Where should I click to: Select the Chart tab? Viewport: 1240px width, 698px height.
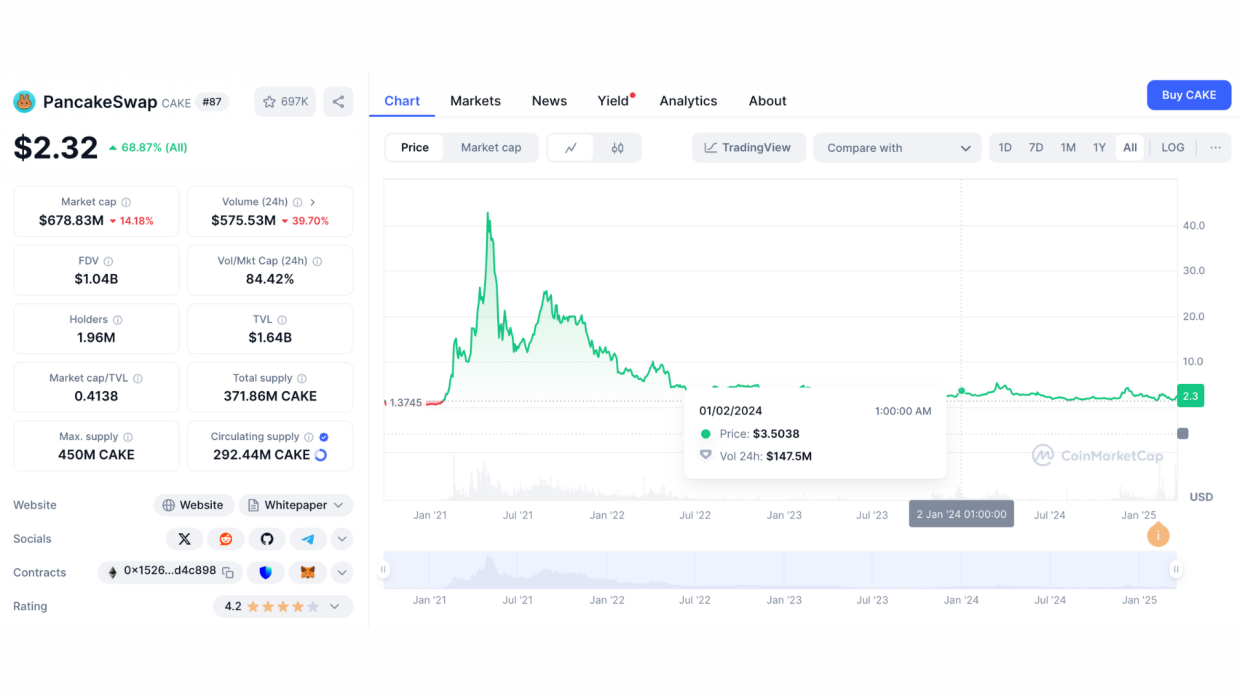click(x=402, y=101)
